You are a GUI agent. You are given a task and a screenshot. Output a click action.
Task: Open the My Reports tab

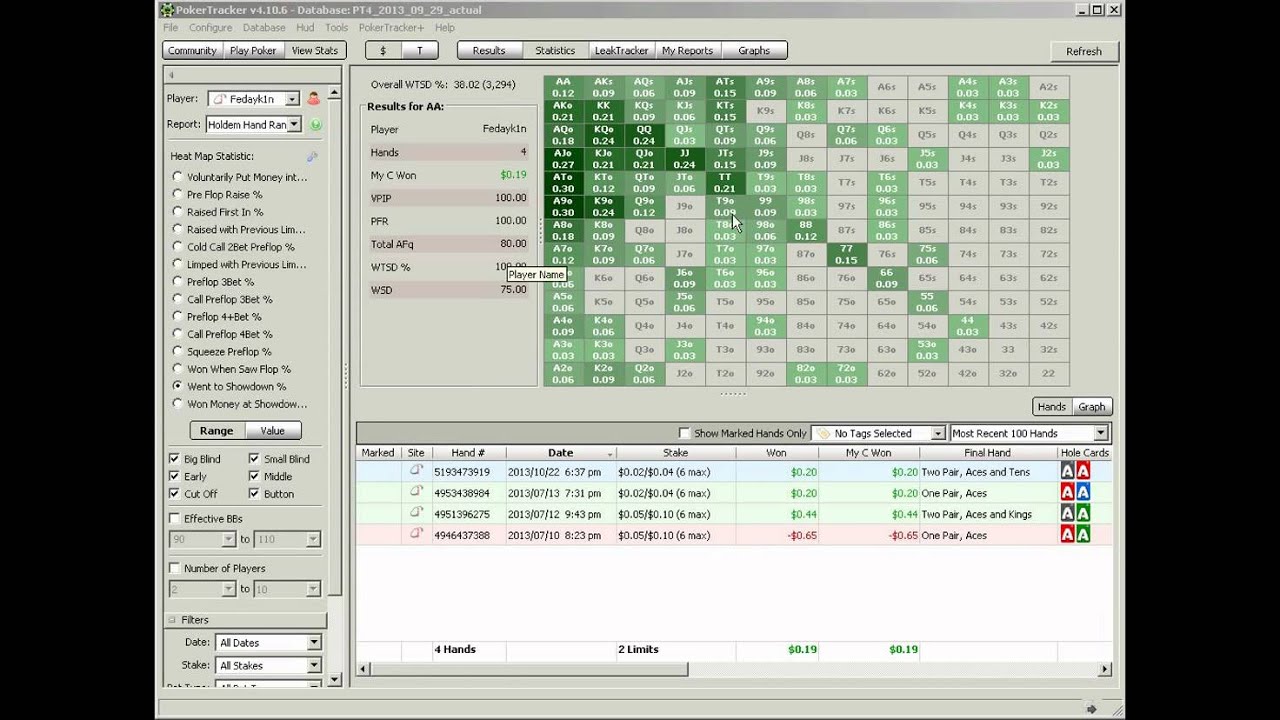pos(688,50)
